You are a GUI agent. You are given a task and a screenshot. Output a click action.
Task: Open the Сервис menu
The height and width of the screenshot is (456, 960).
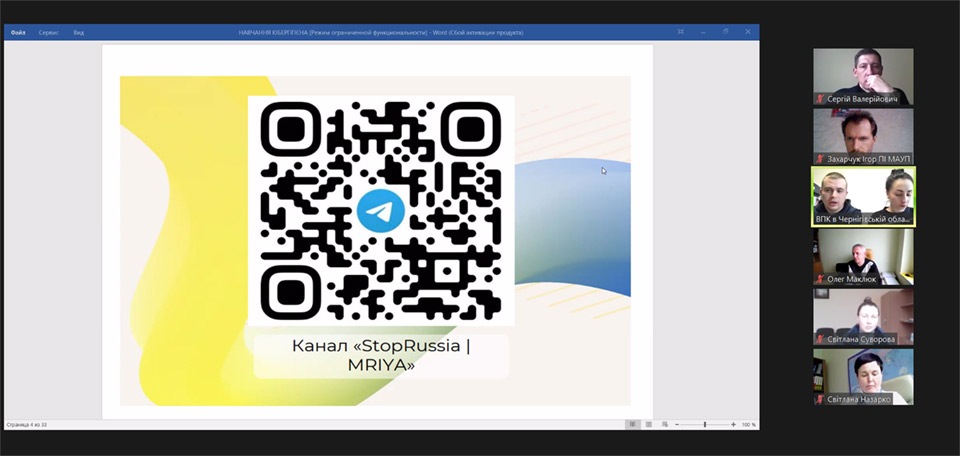tap(48, 32)
